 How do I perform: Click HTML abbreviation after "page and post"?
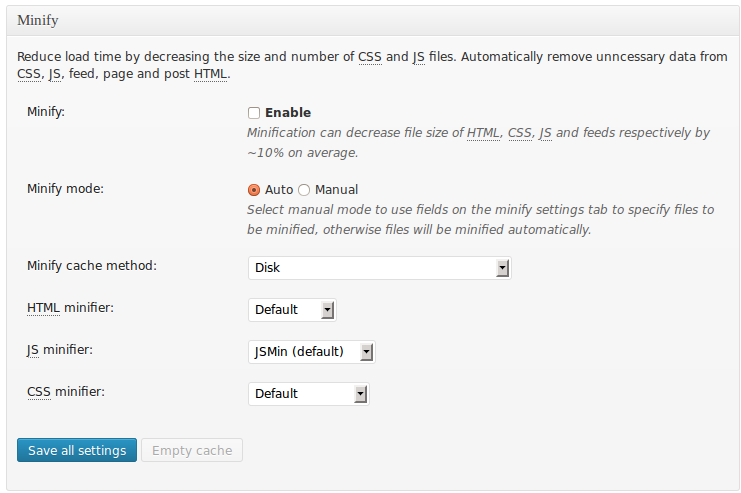click(x=212, y=74)
